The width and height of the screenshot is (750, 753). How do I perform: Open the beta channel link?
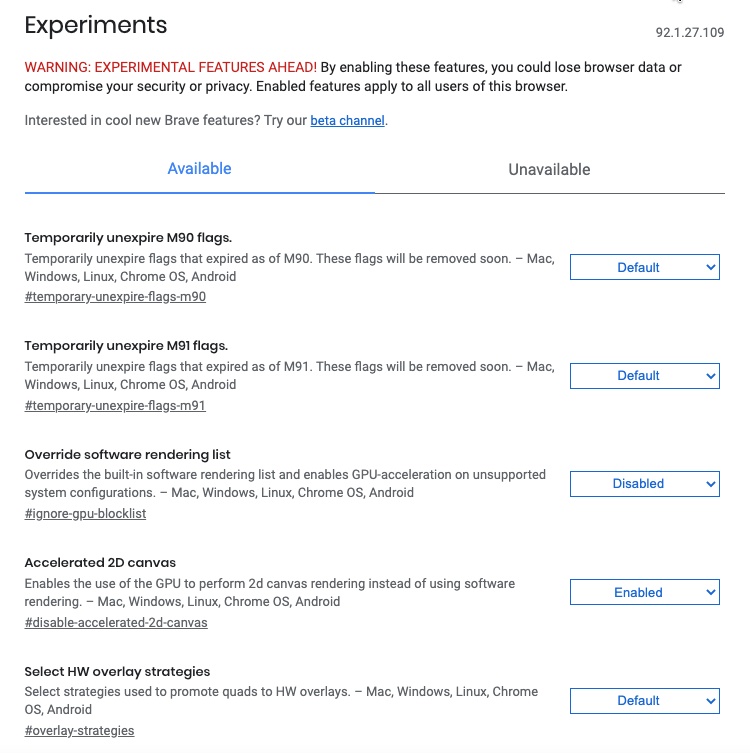(x=347, y=121)
